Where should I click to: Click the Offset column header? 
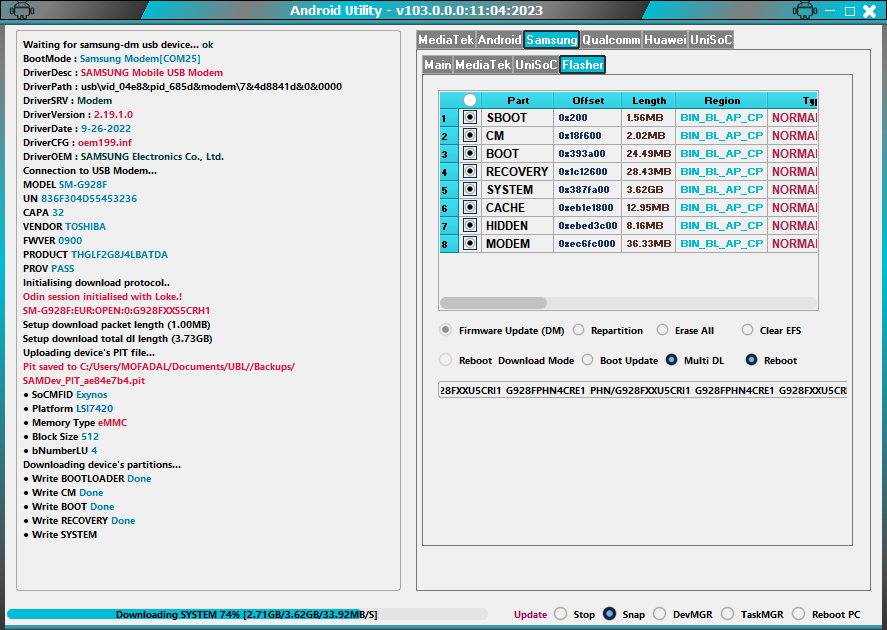(588, 100)
